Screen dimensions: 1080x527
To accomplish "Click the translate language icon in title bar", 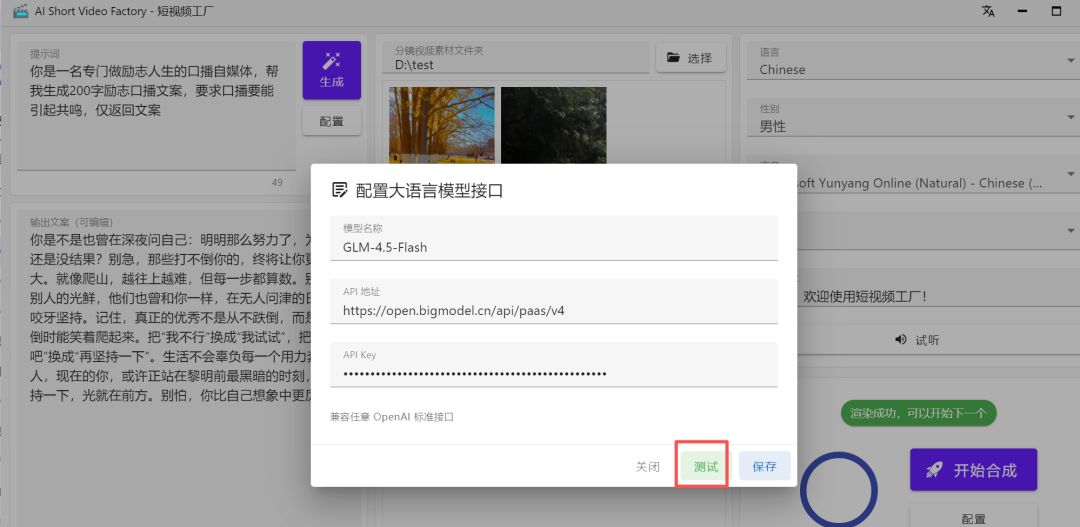I will pyautogui.click(x=988, y=11).
